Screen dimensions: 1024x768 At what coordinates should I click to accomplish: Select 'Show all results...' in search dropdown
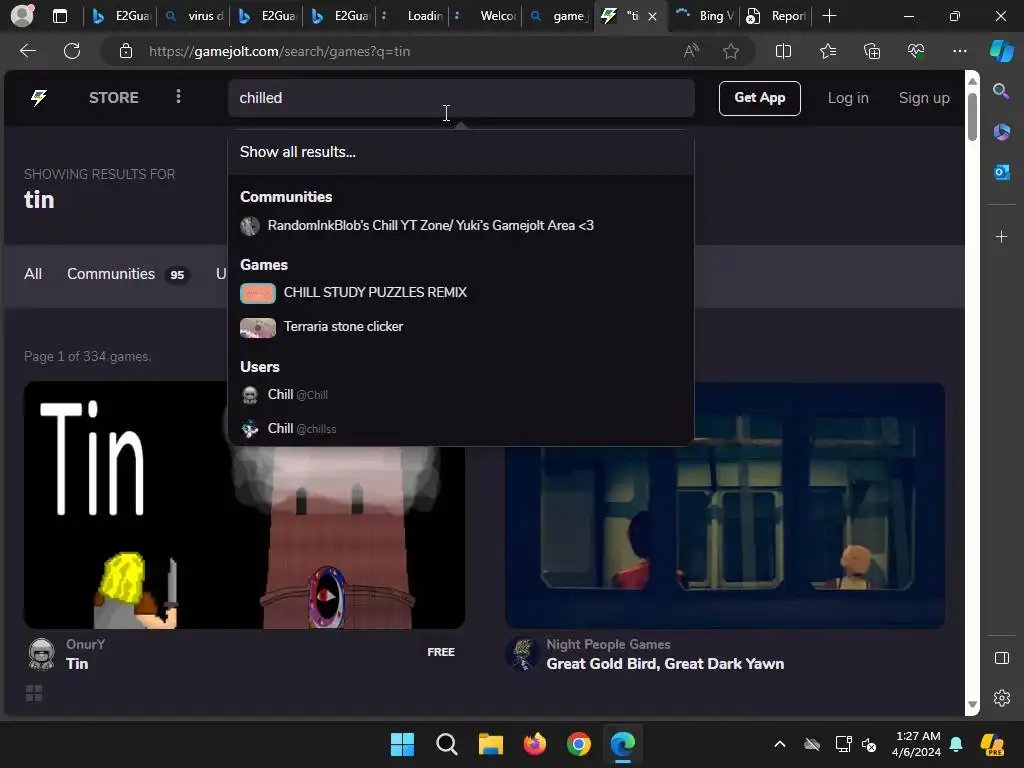click(461, 152)
